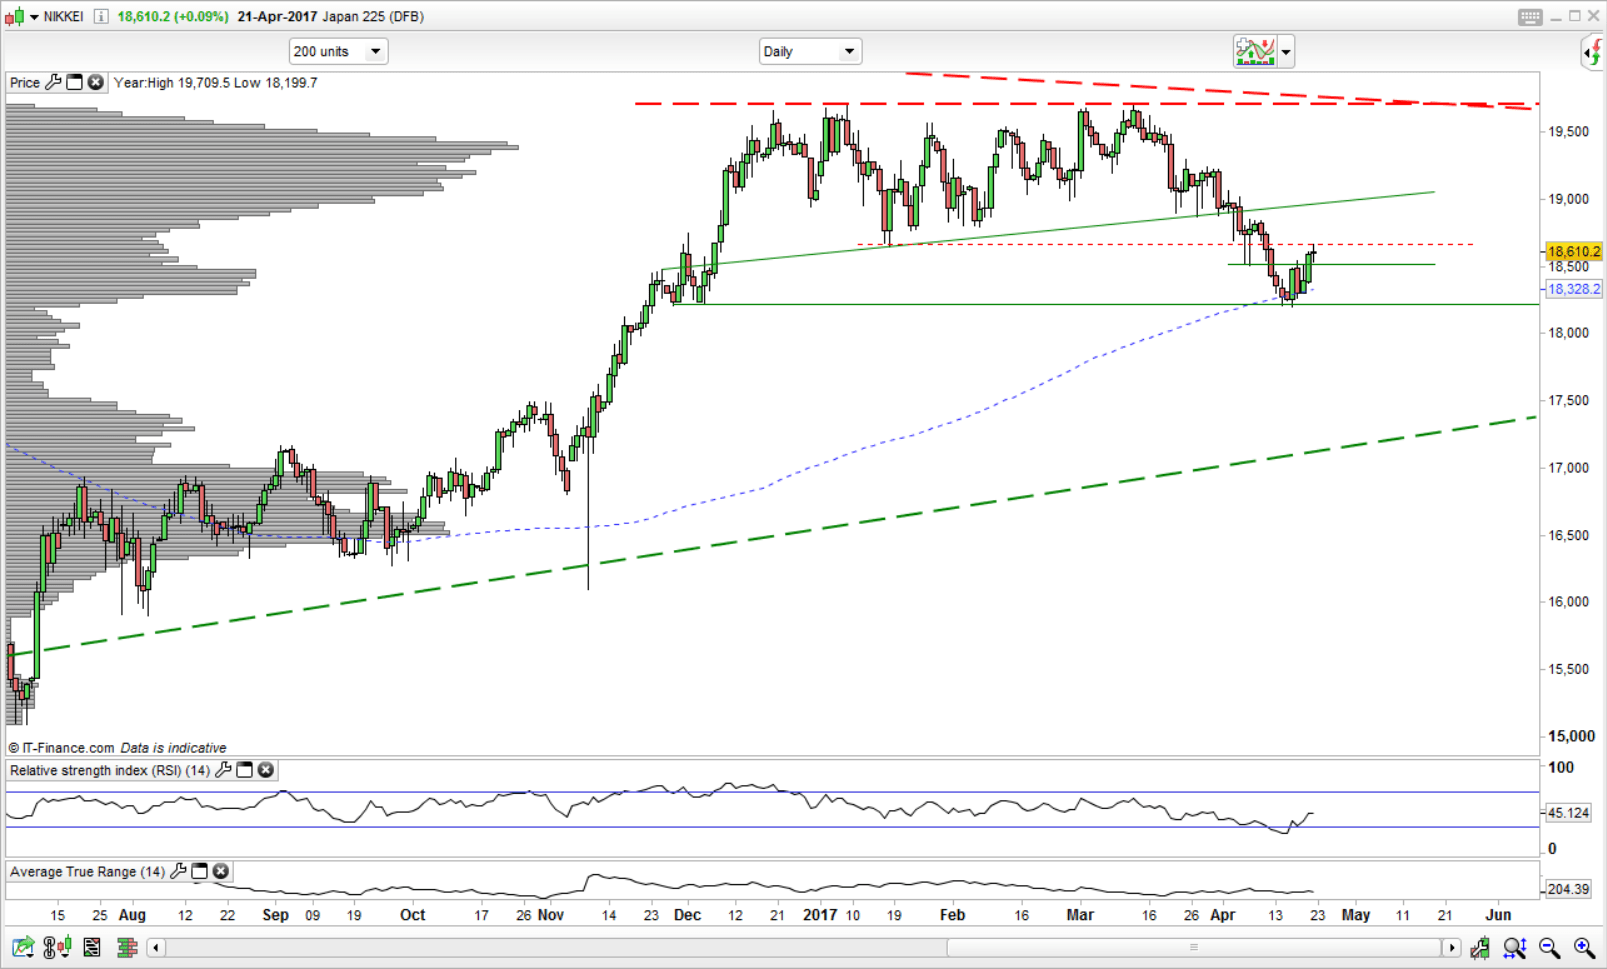Remove the Price panel with X icon
Image resolution: width=1607 pixels, height=969 pixels.
[96, 83]
